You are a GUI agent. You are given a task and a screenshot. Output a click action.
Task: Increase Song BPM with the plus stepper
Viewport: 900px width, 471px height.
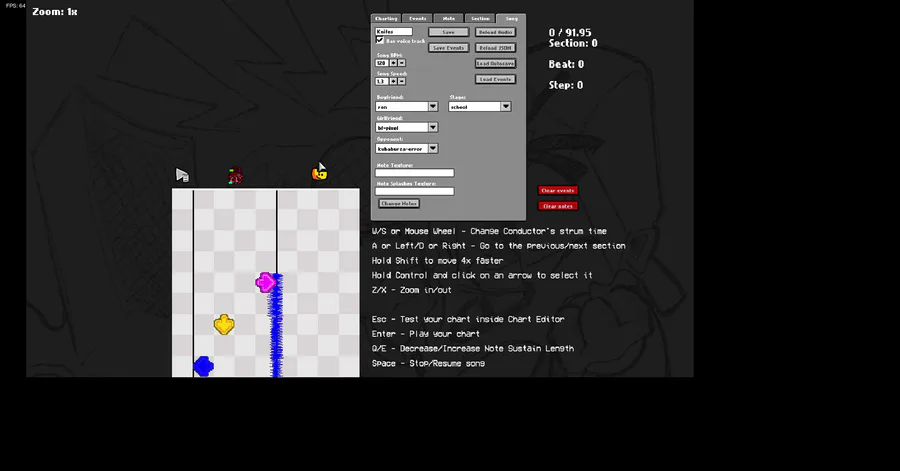(393, 63)
